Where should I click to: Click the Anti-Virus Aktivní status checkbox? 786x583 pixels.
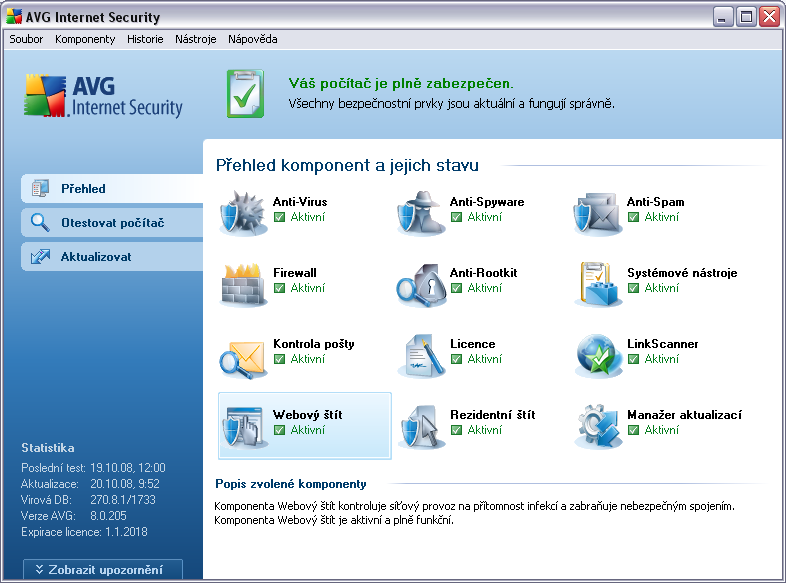pyautogui.click(x=280, y=217)
